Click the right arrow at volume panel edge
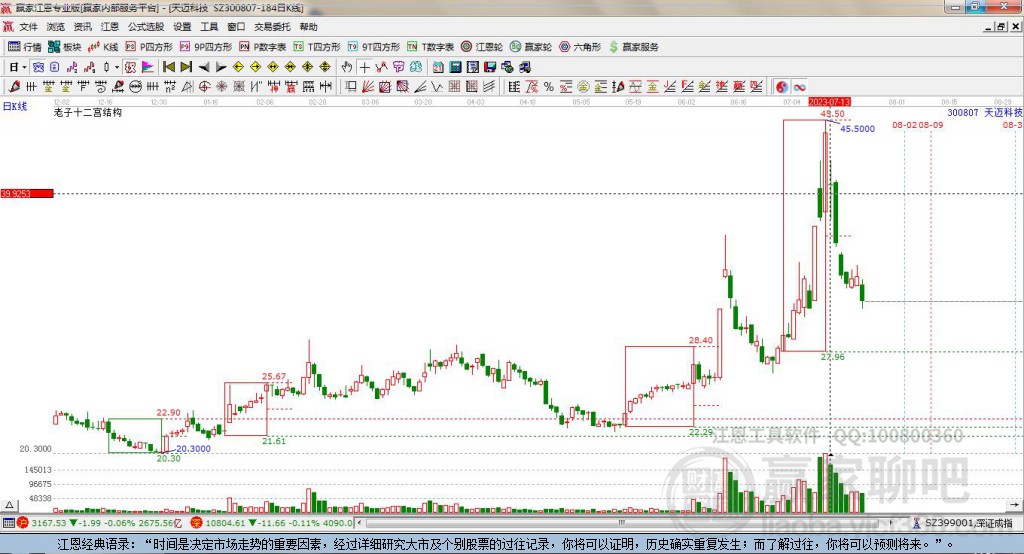Image resolution: width=1024 pixels, height=554 pixels. coord(1014,504)
